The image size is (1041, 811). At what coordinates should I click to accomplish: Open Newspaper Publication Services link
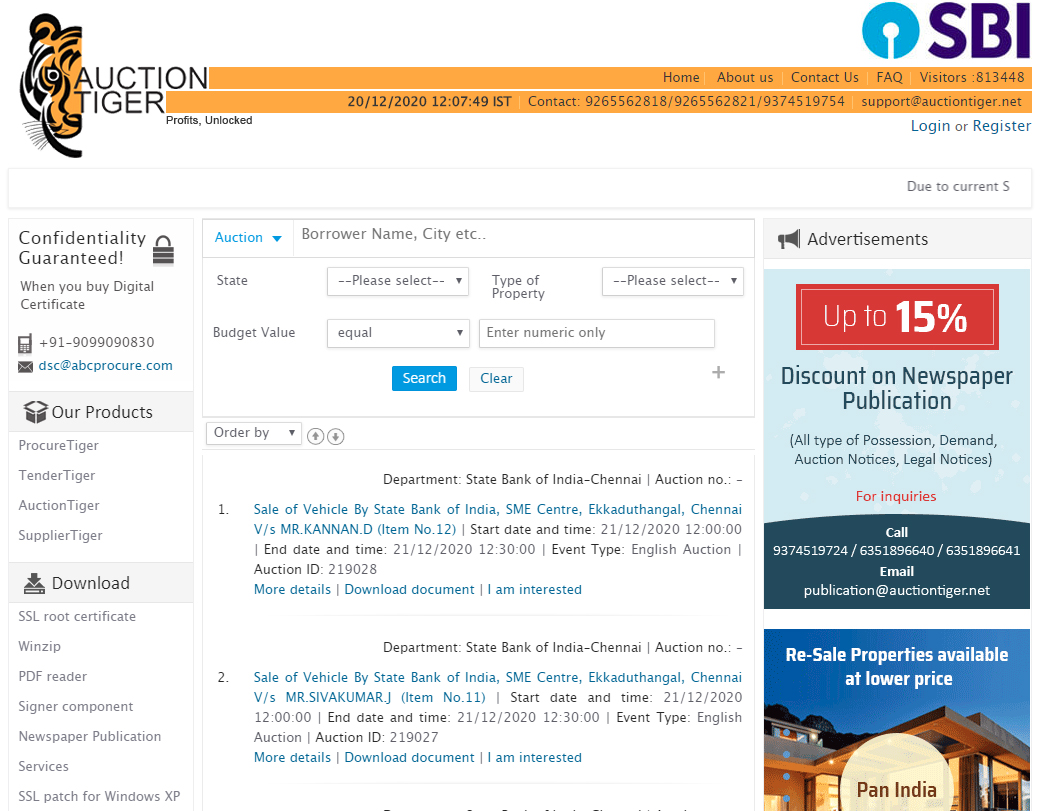(90, 751)
